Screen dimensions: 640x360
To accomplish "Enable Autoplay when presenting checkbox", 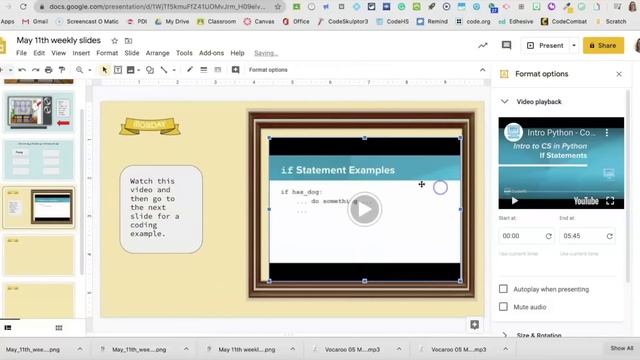I will click(503, 289).
